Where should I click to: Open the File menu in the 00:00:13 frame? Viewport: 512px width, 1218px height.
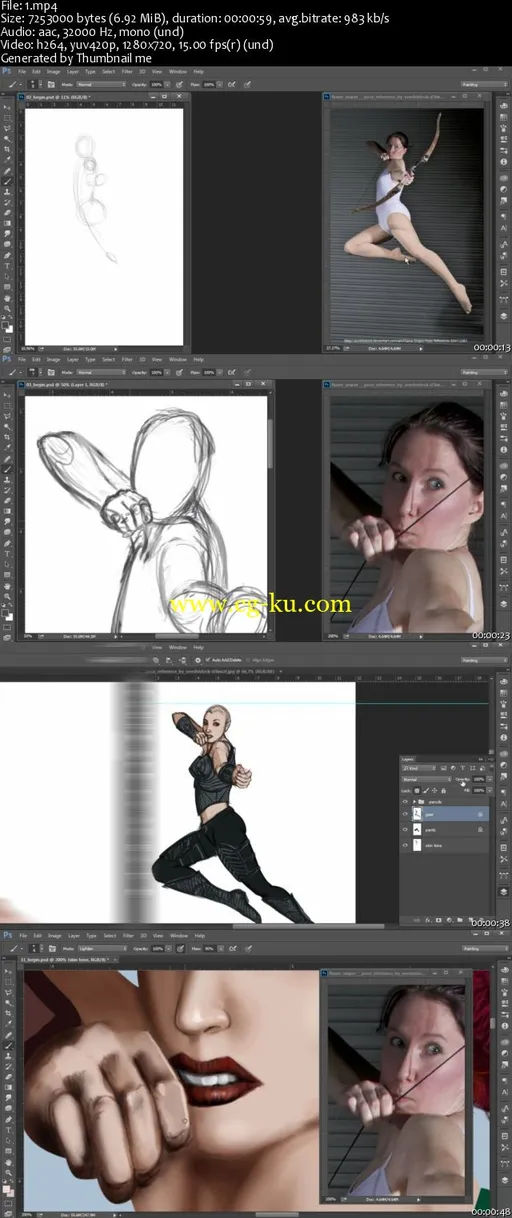(x=23, y=72)
